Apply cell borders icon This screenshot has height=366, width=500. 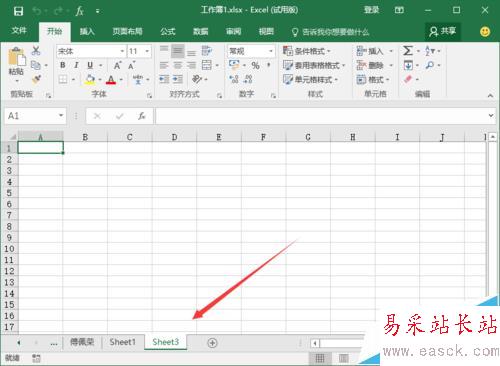[63, 79]
